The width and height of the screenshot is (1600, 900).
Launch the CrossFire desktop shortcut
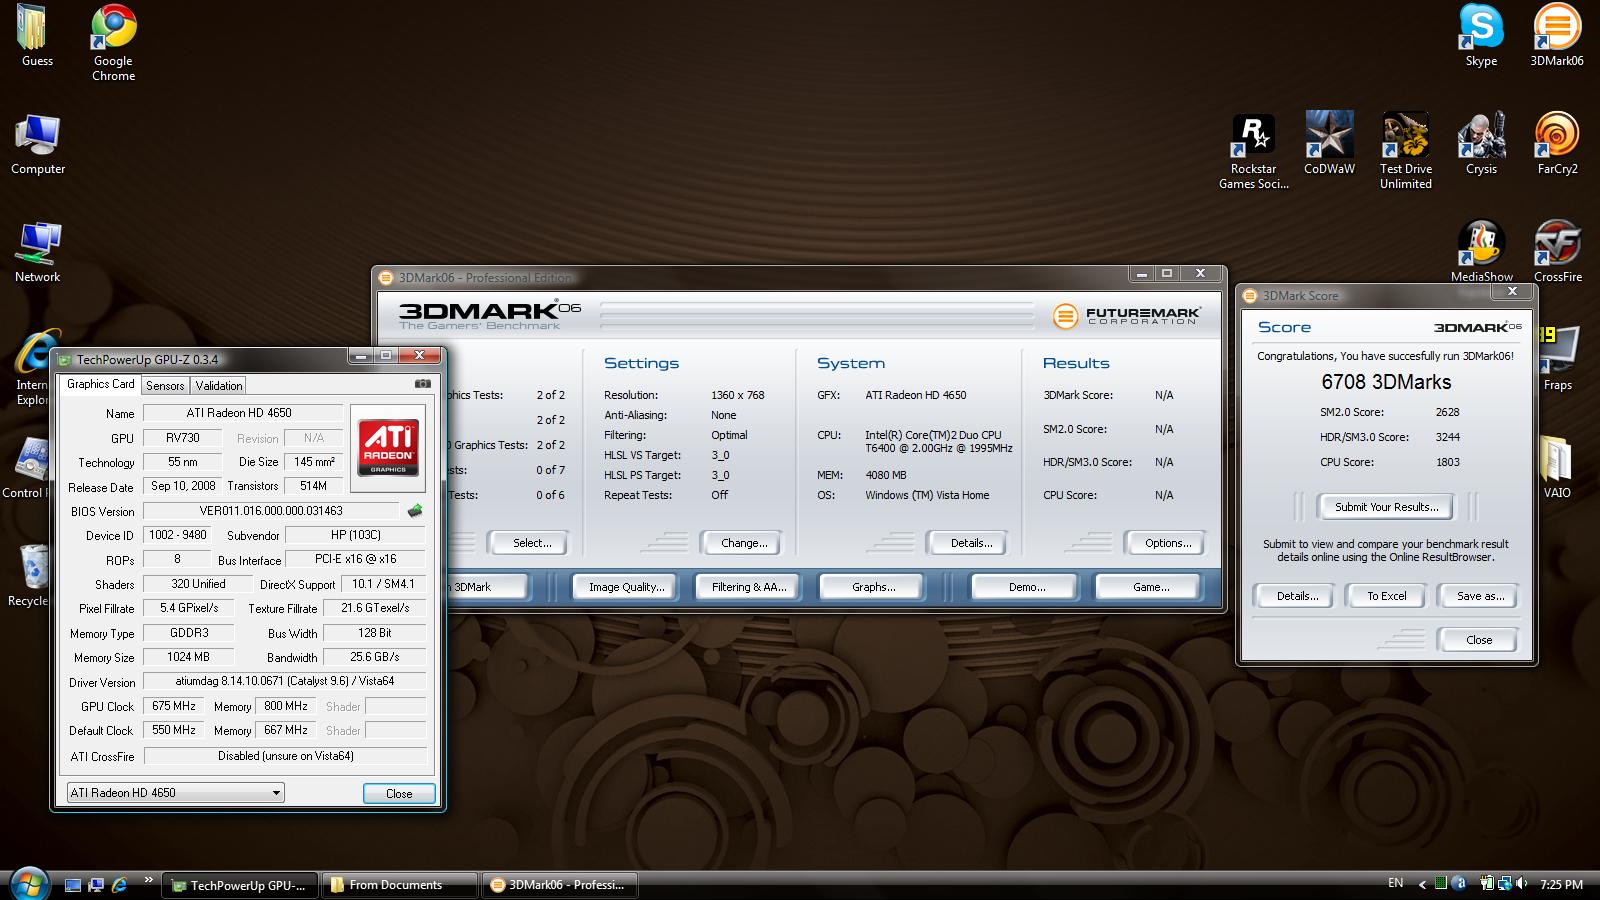point(1557,252)
